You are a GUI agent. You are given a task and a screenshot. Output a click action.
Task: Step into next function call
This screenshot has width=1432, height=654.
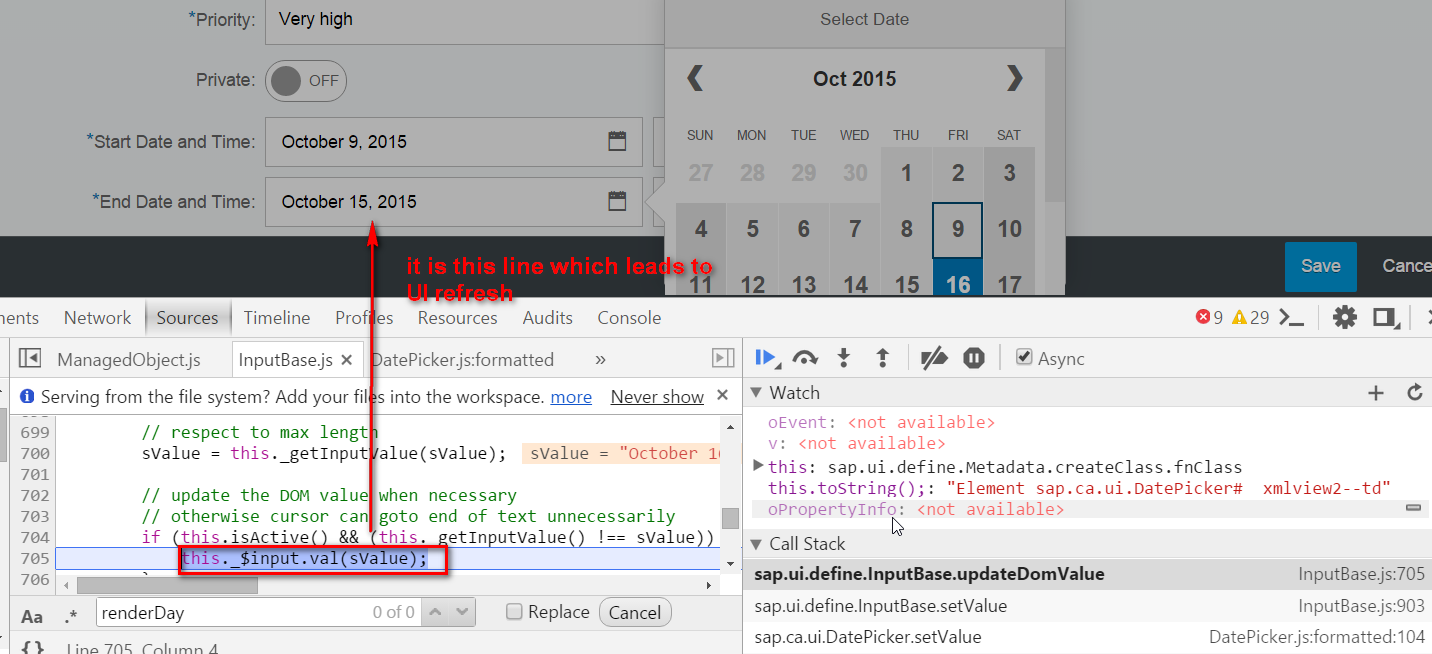pos(844,358)
